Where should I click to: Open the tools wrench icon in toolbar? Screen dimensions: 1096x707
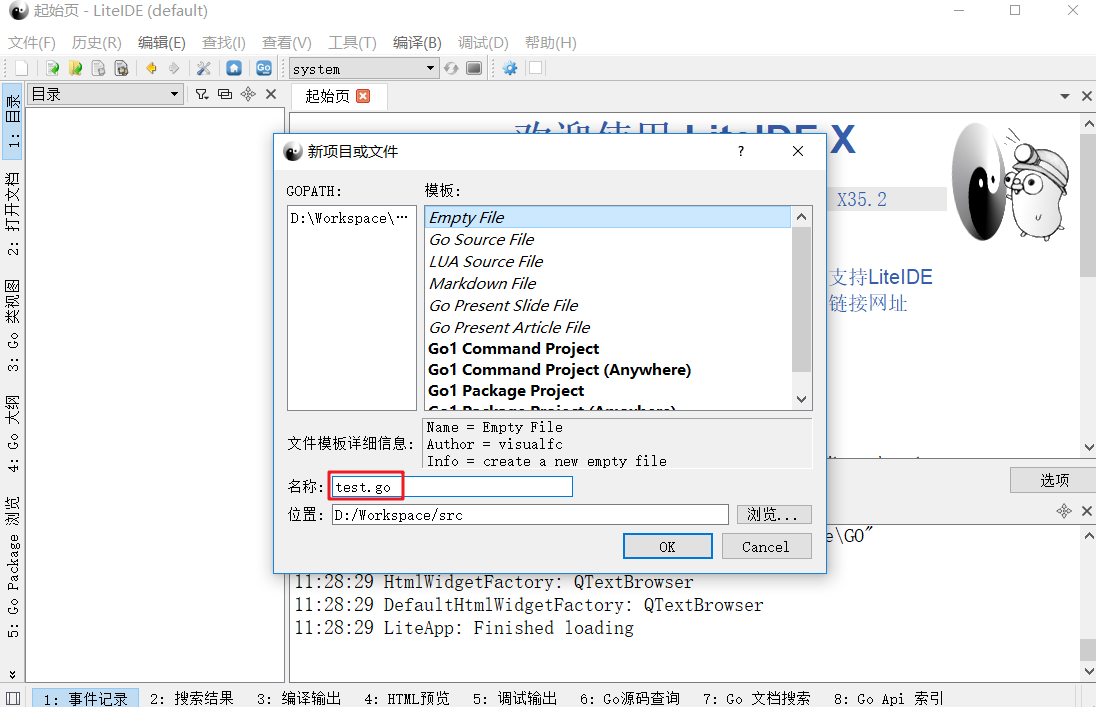click(x=203, y=68)
